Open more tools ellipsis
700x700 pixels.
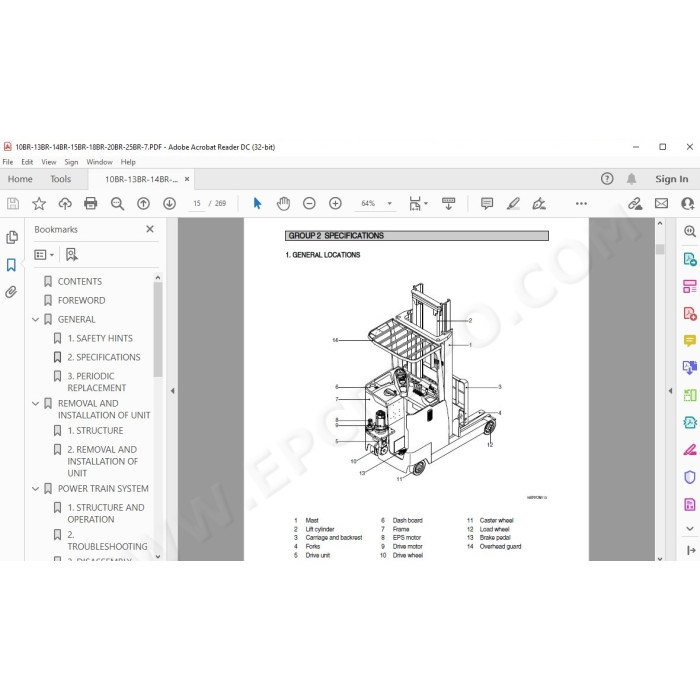click(581, 204)
